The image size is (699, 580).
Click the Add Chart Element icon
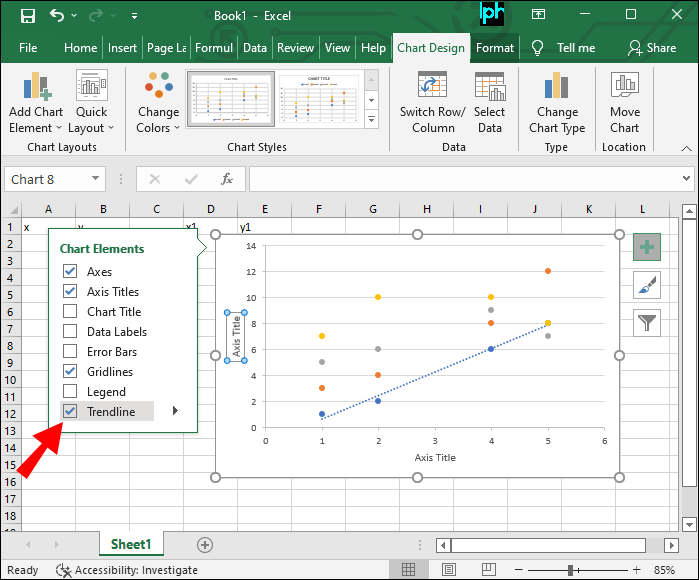[x=36, y=87]
